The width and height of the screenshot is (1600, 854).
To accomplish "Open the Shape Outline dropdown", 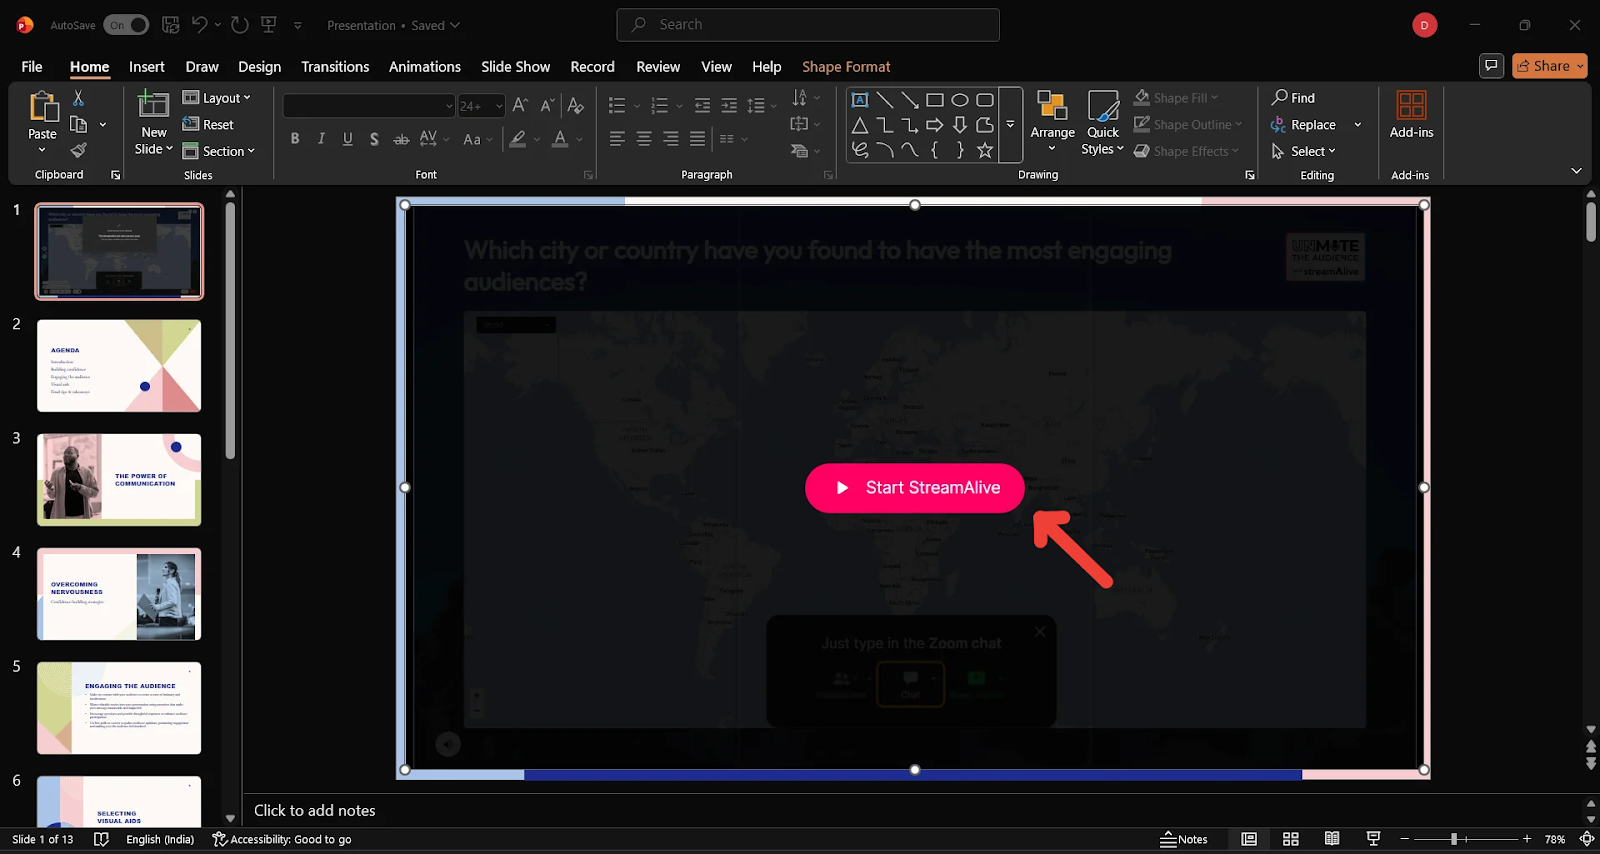I will (x=1188, y=124).
